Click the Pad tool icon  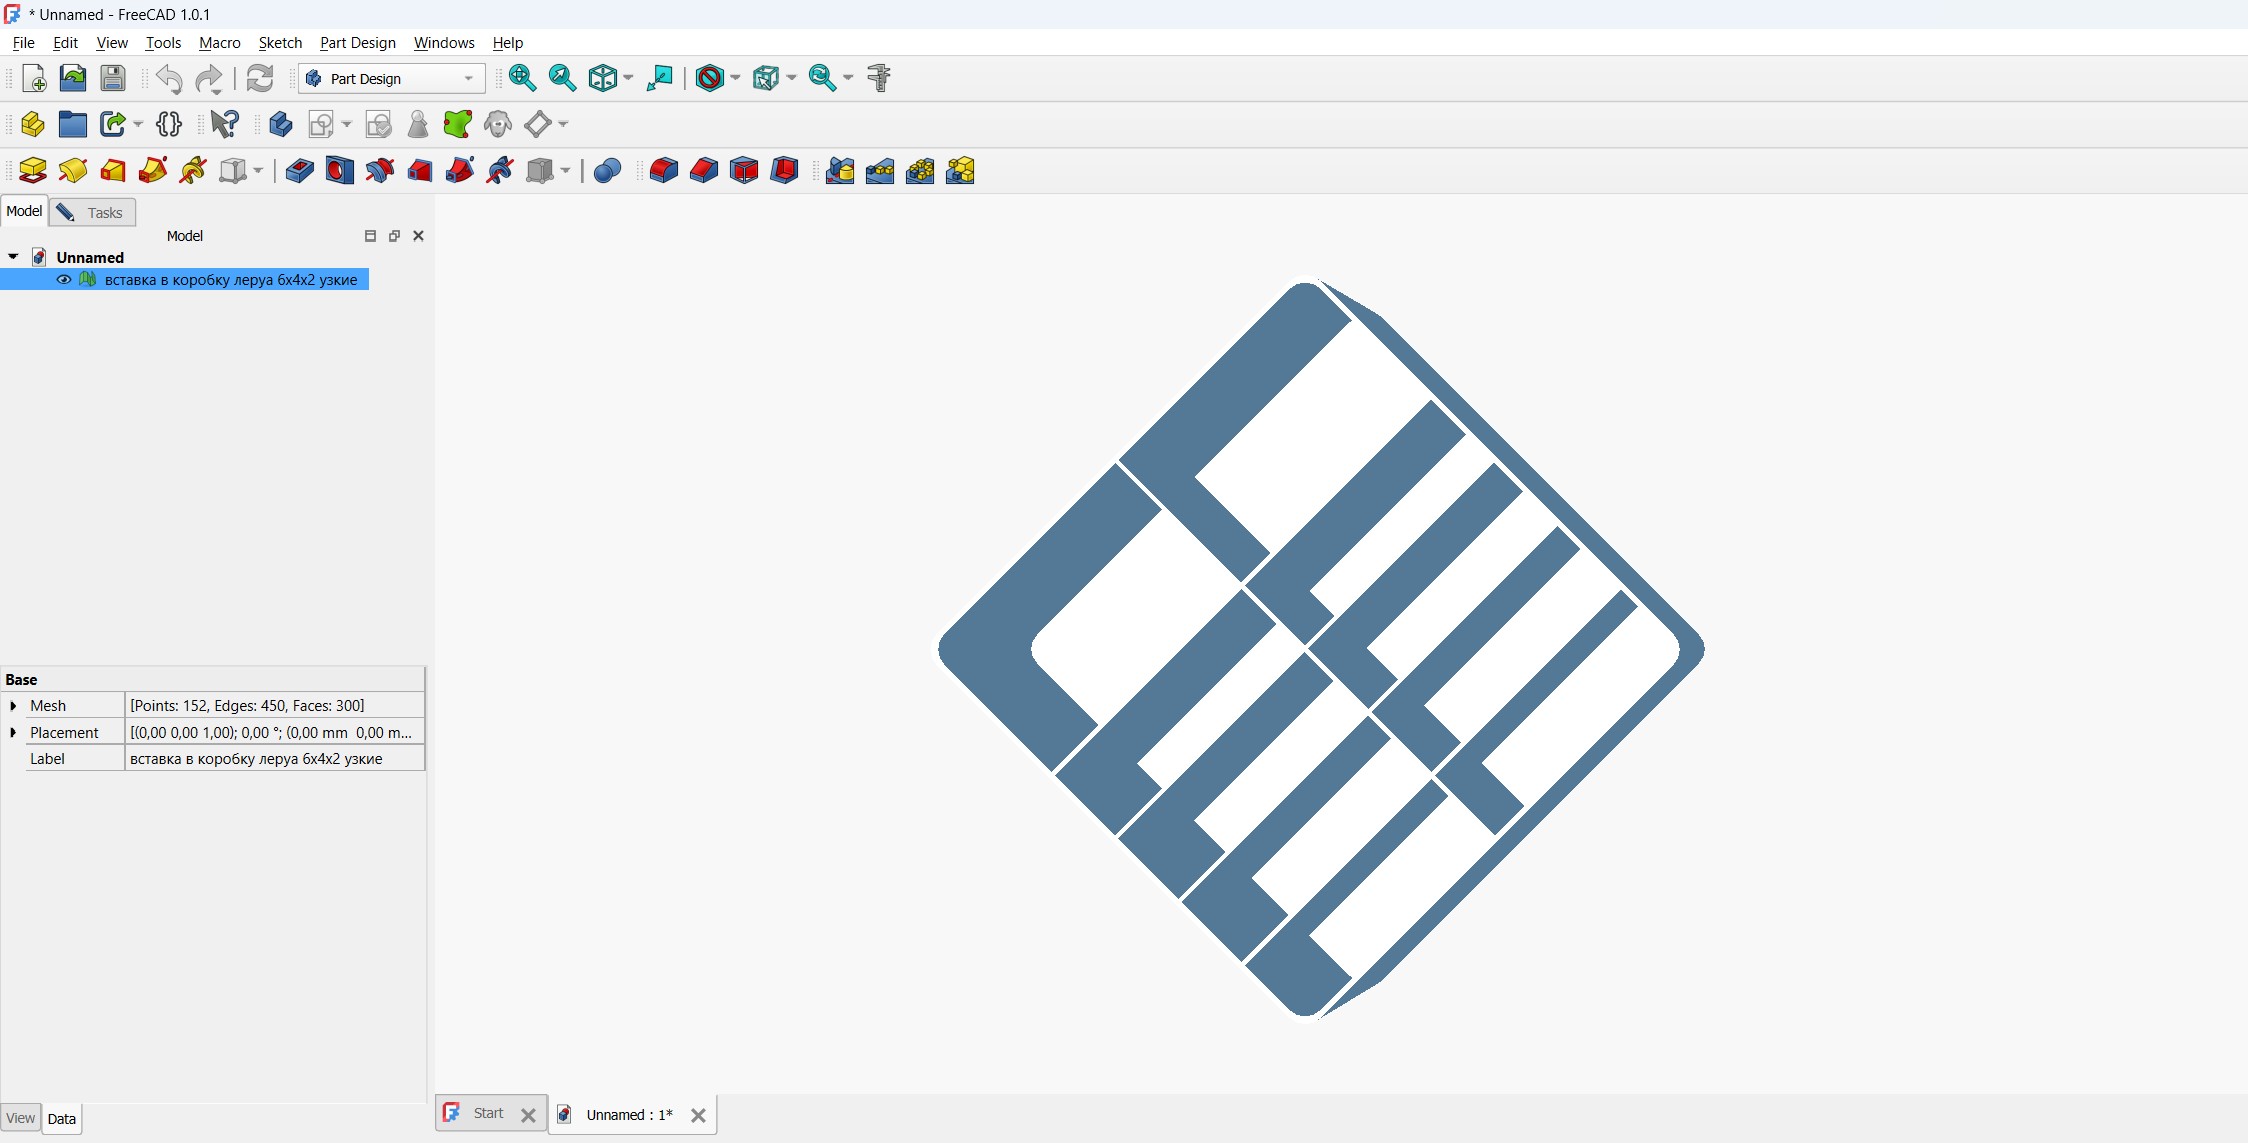pyautogui.click(x=33, y=171)
